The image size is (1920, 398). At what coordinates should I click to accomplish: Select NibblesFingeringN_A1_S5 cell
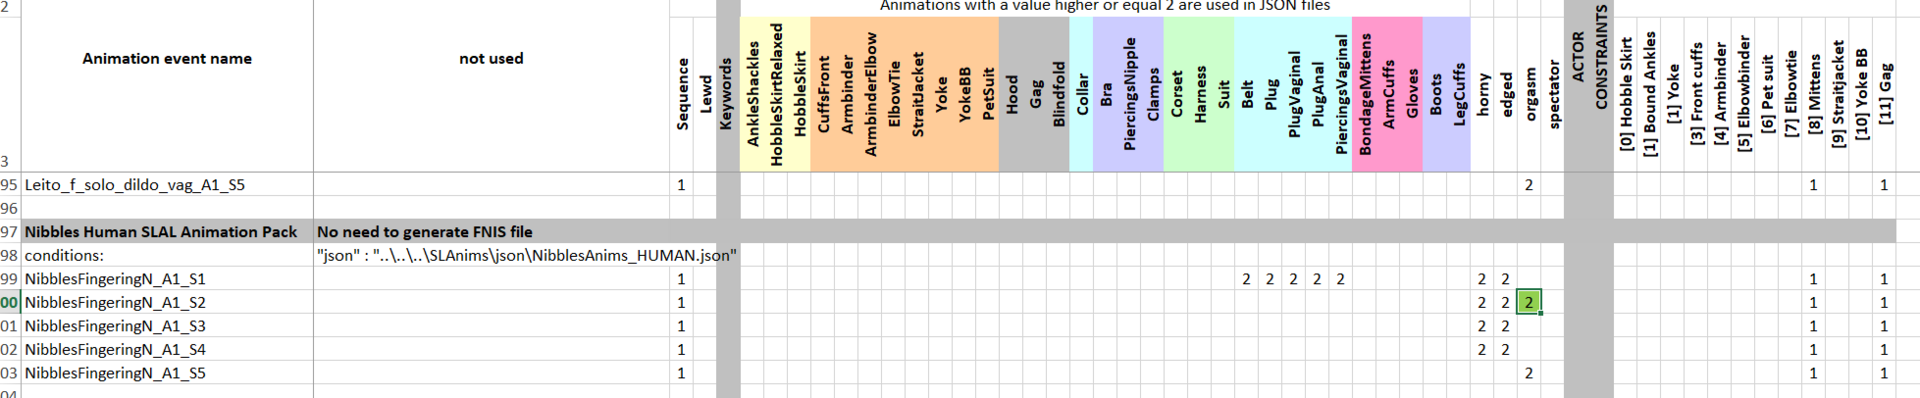coord(167,373)
